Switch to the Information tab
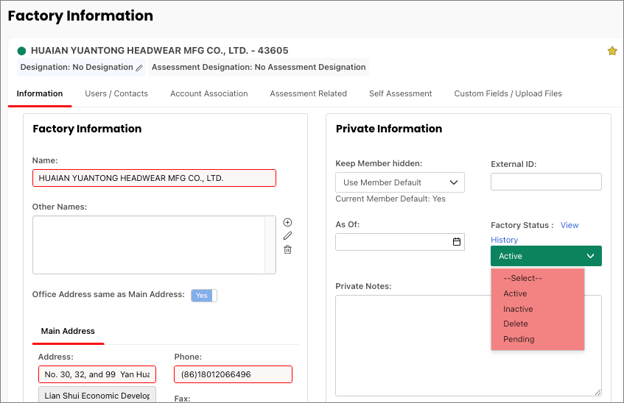 (x=39, y=93)
